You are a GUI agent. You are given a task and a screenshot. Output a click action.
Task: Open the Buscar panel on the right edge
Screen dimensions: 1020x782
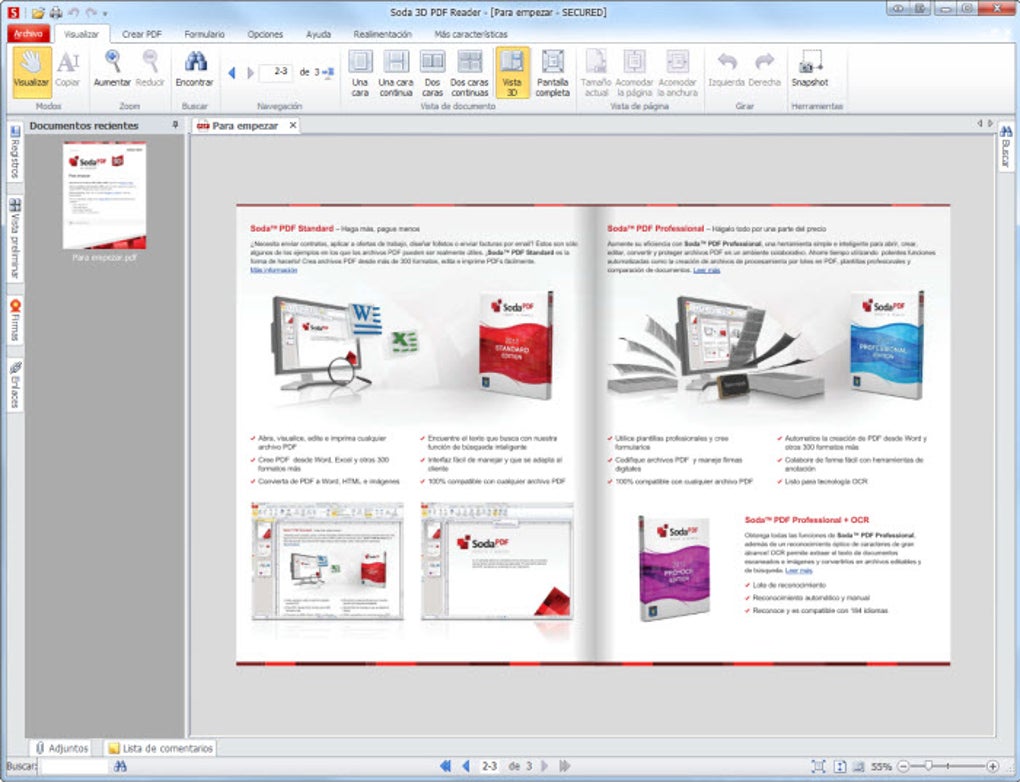(x=1006, y=146)
